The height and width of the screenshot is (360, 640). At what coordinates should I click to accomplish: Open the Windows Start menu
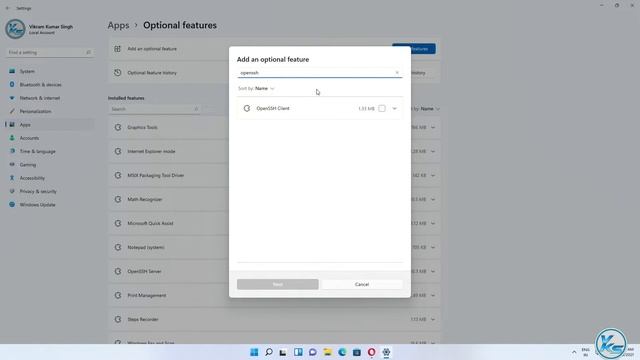pos(254,352)
